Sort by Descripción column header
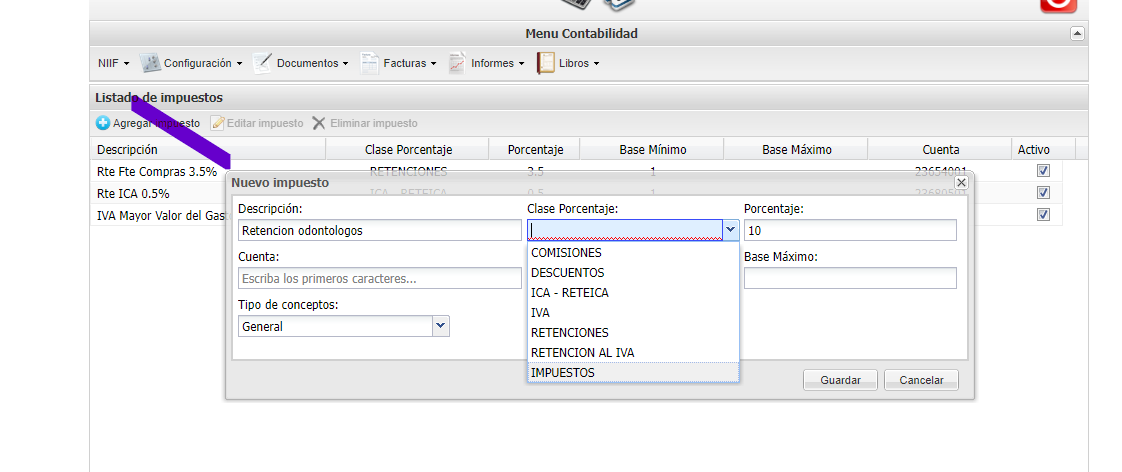Image resolution: width=1122 pixels, height=472 pixels. point(208,149)
